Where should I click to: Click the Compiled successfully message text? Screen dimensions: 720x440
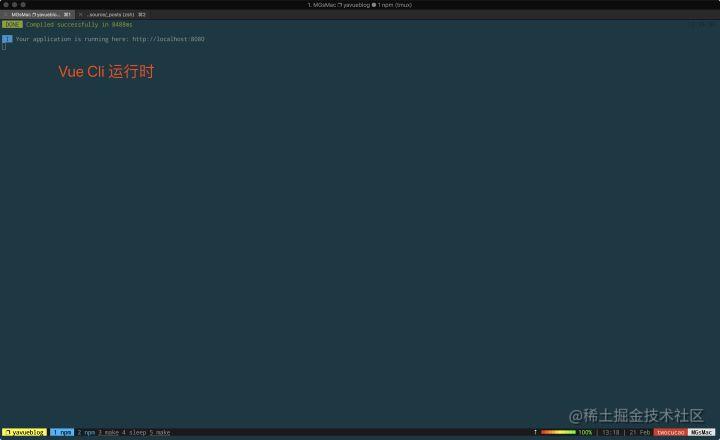(x=79, y=24)
